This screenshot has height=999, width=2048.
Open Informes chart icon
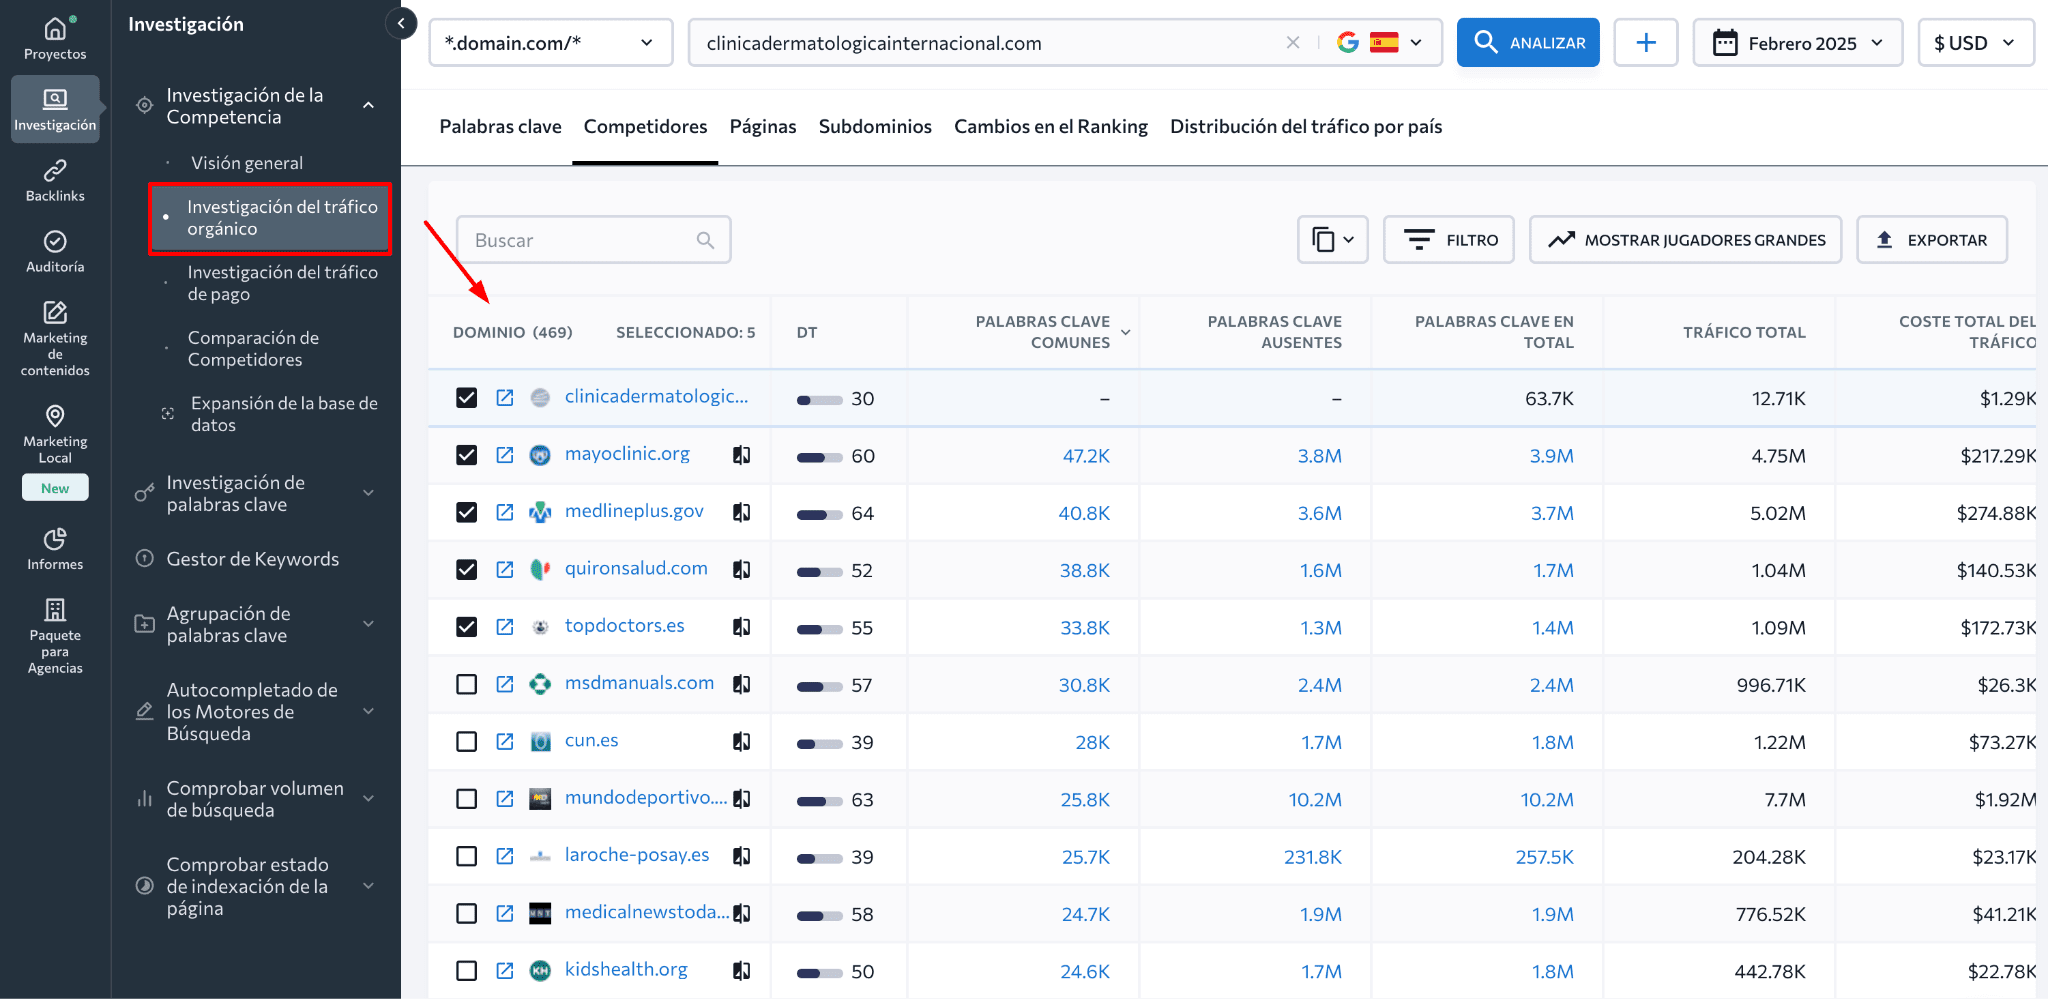point(55,539)
